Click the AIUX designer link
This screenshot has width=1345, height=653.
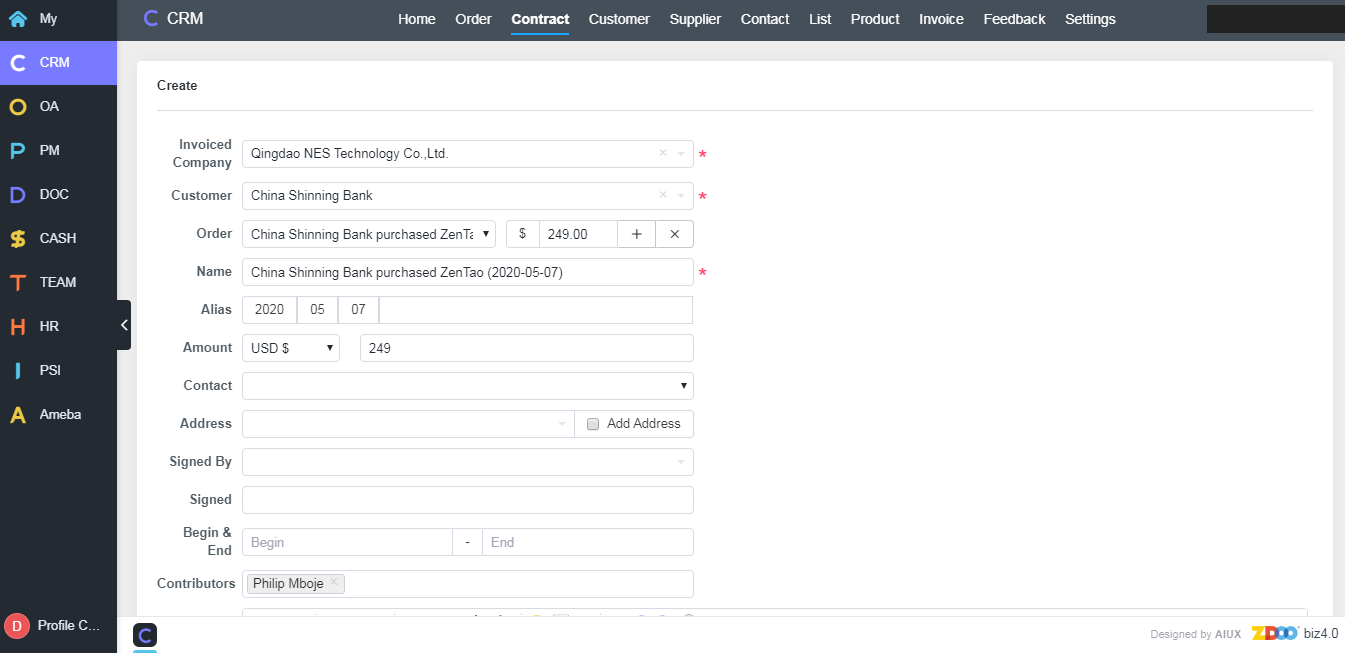coord(1228,634)
